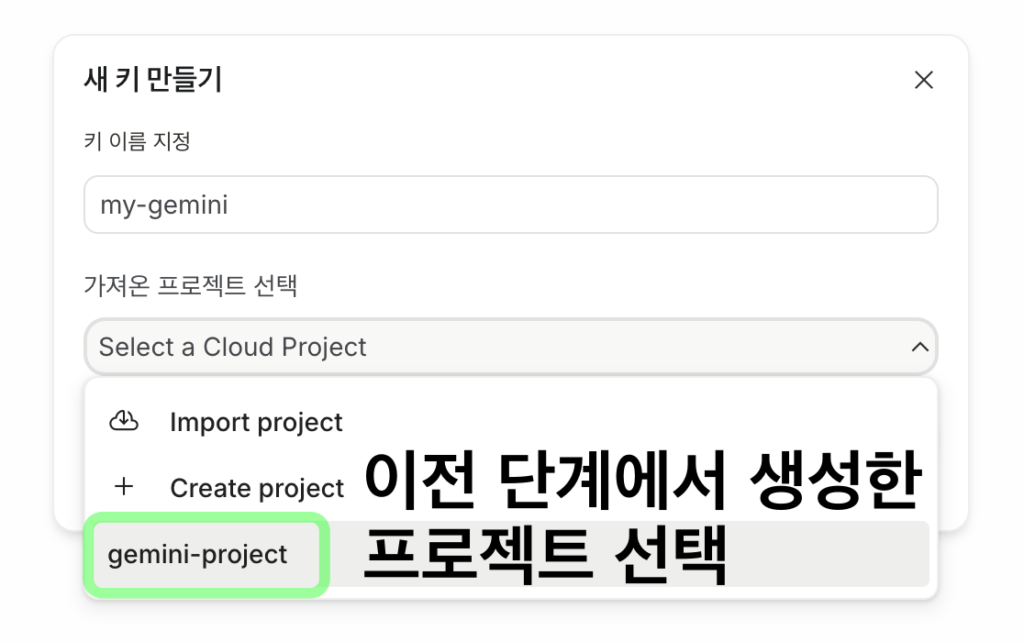Click the 이전 단계에서 생성한 annotation text
1024x642 pixels.
click(x=640, y=480)
